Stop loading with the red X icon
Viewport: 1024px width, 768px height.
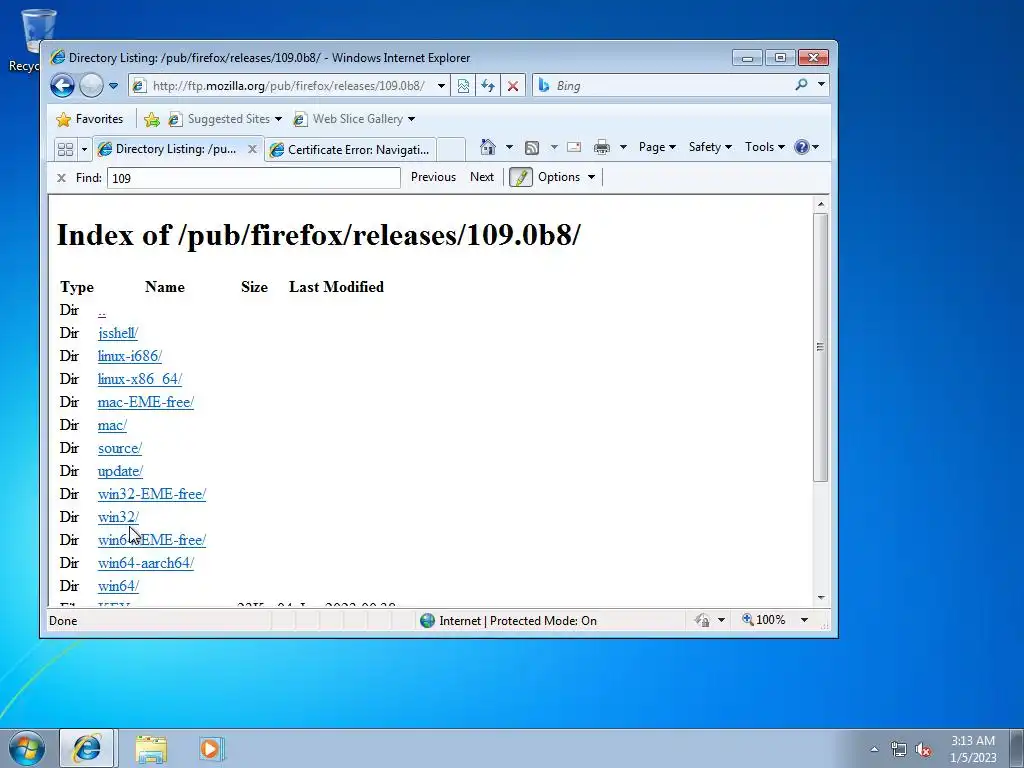click(513, 86)
